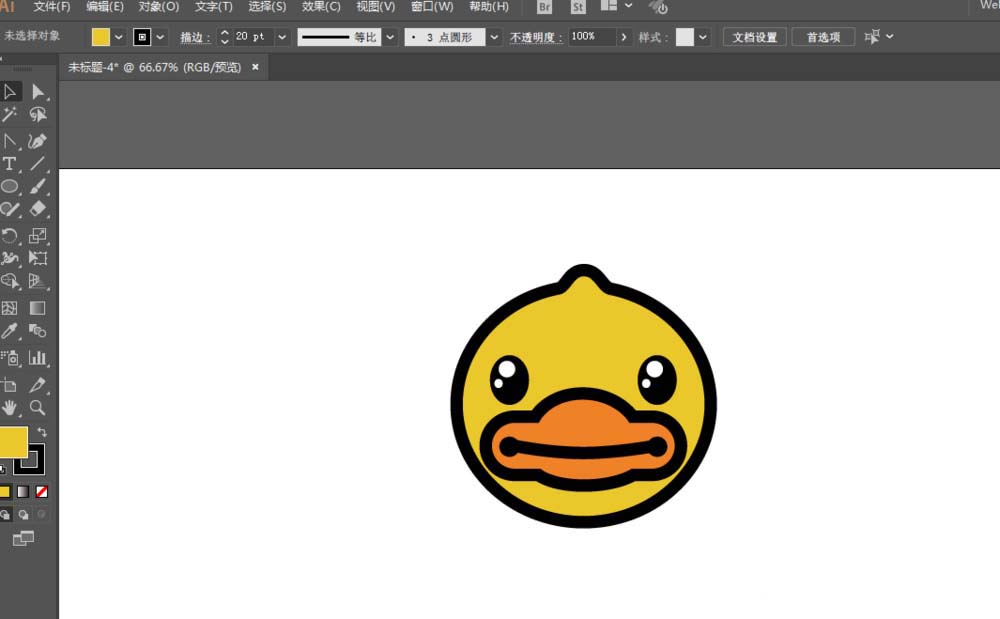1000x619 pixels.
Task: Pick the Eyedropper tool
Action: coord(12,330)
